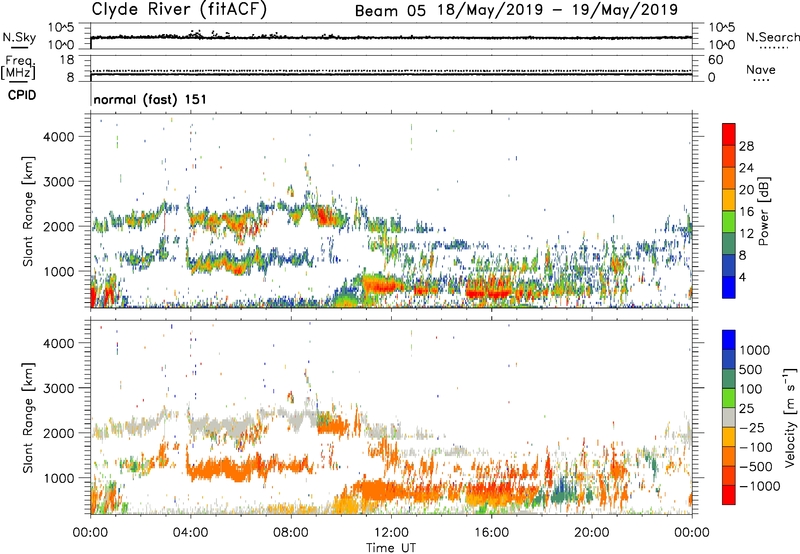Click the "normal (fast) 151" mode text
800x554 pixels.
tap(150, 99)
